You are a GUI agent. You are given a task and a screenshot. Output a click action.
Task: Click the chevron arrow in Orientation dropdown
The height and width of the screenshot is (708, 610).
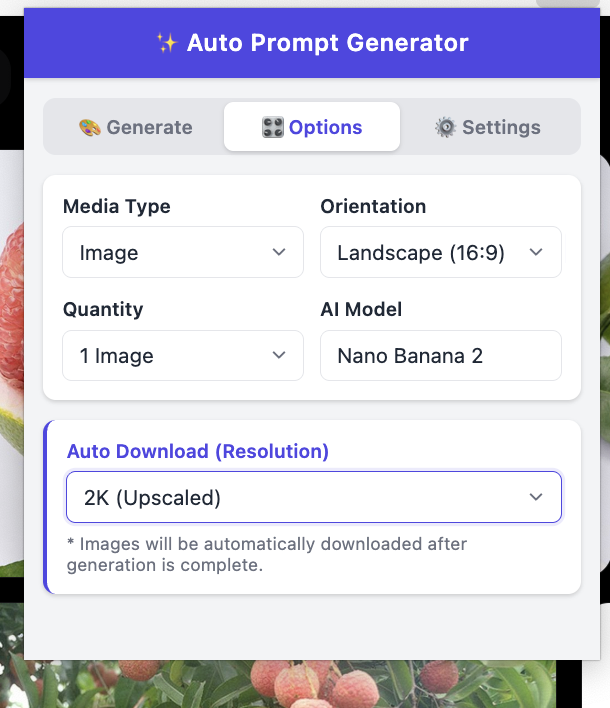[x=536, y=253]
